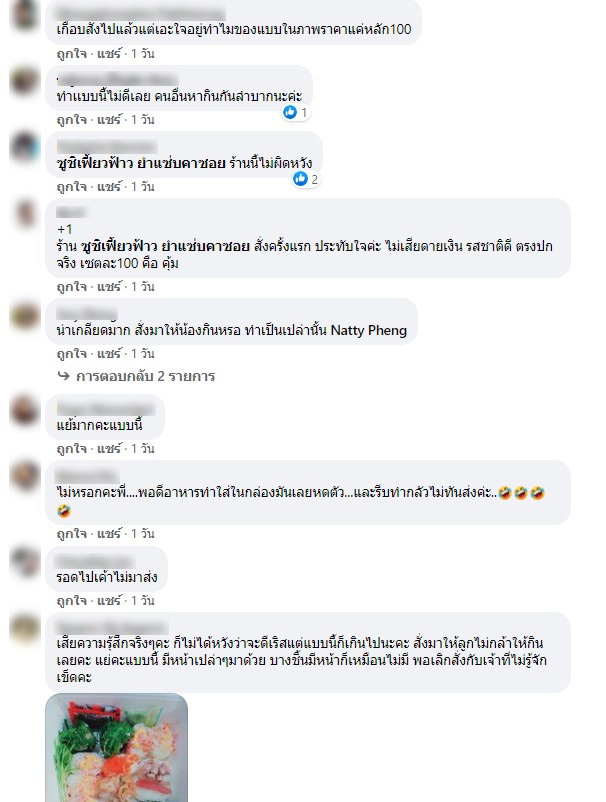The image size is (606, 802).
Task: Share the comment ทำแบบนี้ไม่ดีเลย
Action: (x=109, y=120)
